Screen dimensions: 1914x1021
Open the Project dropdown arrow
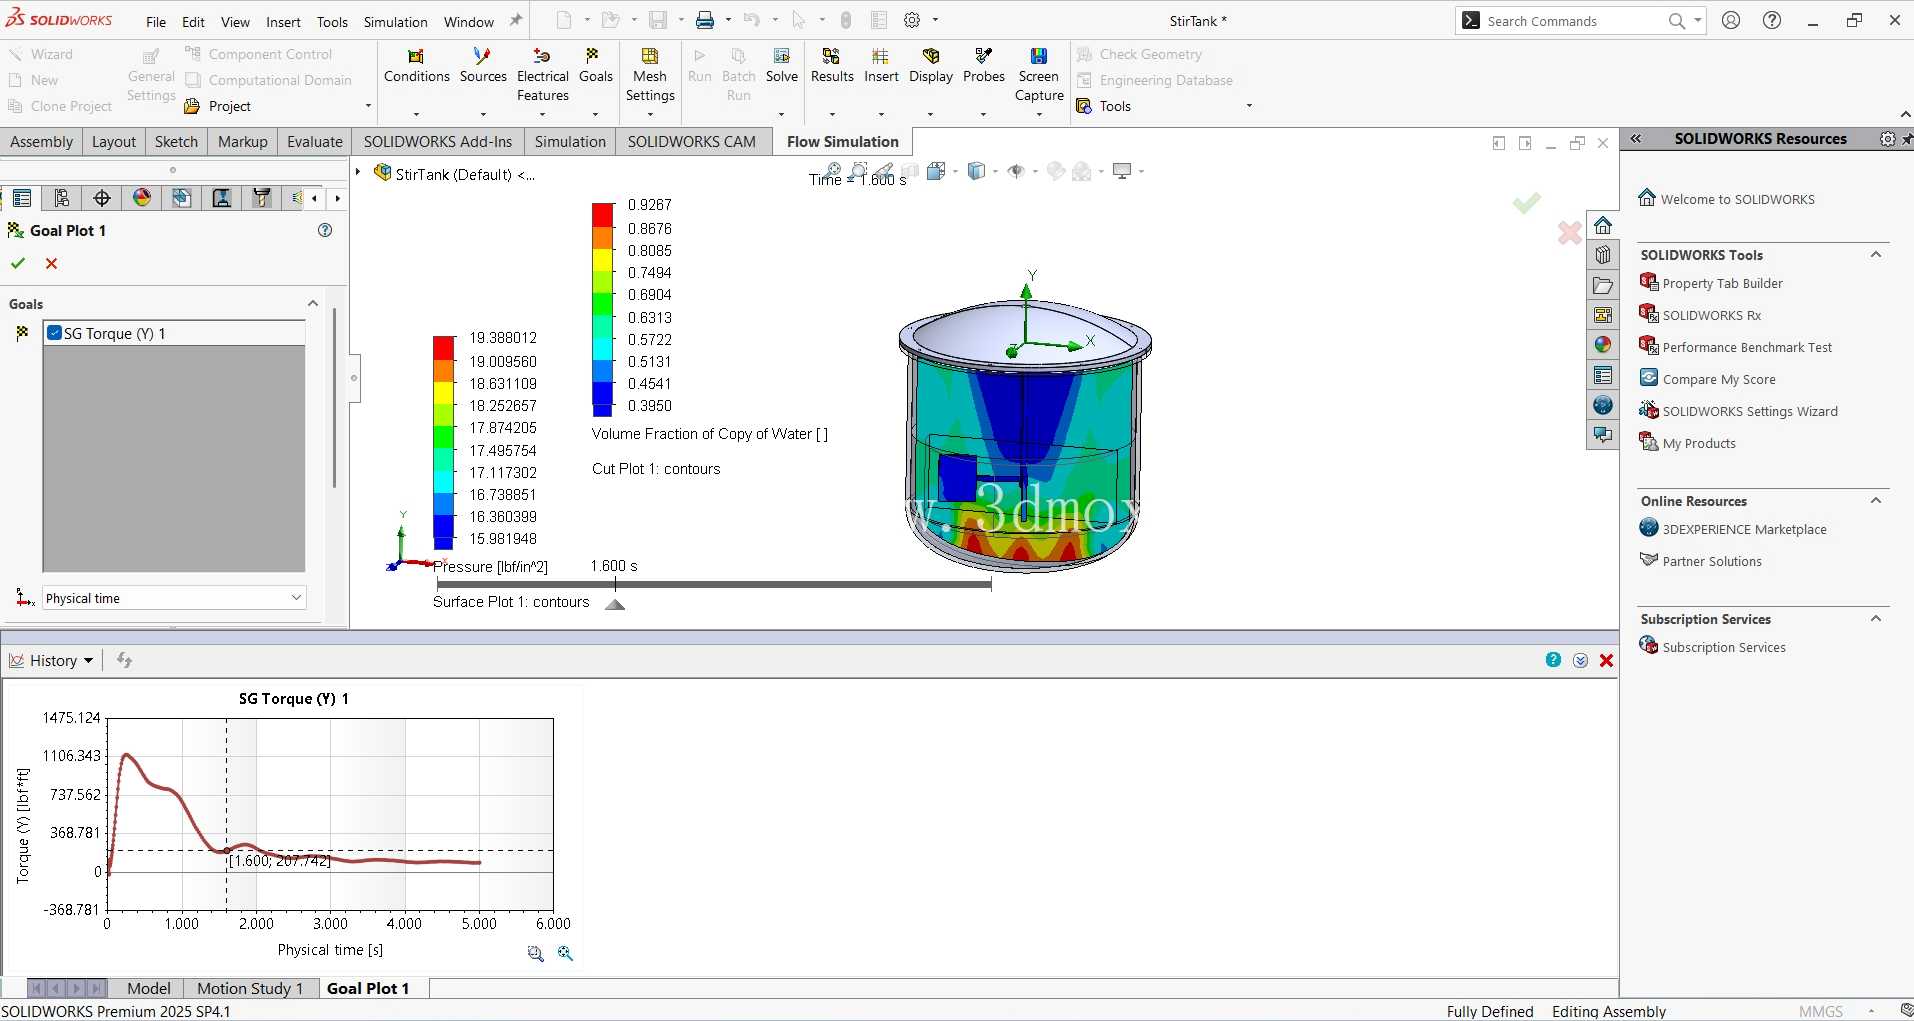click(368, 106)
